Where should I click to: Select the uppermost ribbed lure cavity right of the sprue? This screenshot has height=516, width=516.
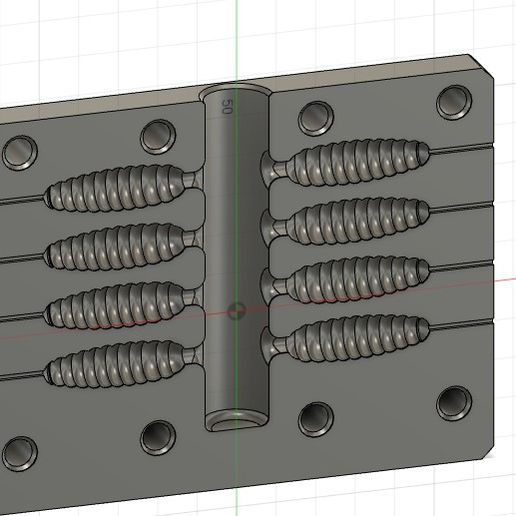(x=357, y=163)
